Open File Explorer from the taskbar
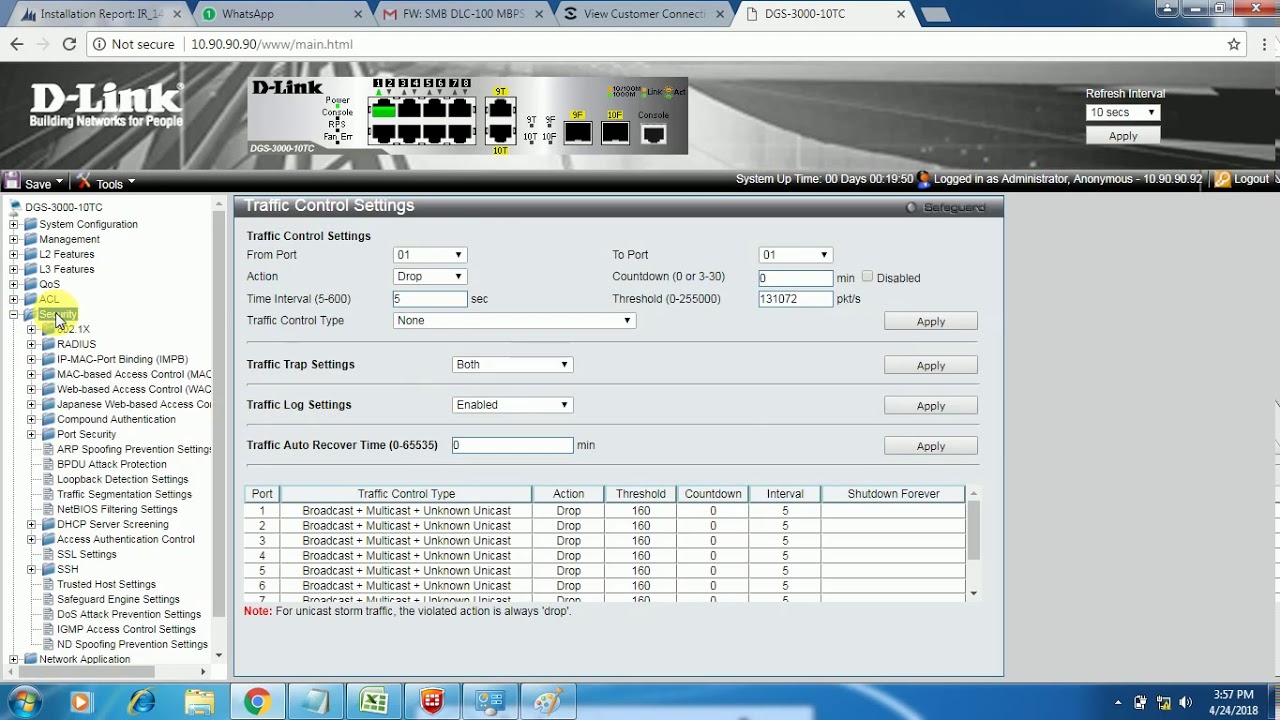This screenshot has width=1280, height=720. pyautogui.click(x=200, y=702)
